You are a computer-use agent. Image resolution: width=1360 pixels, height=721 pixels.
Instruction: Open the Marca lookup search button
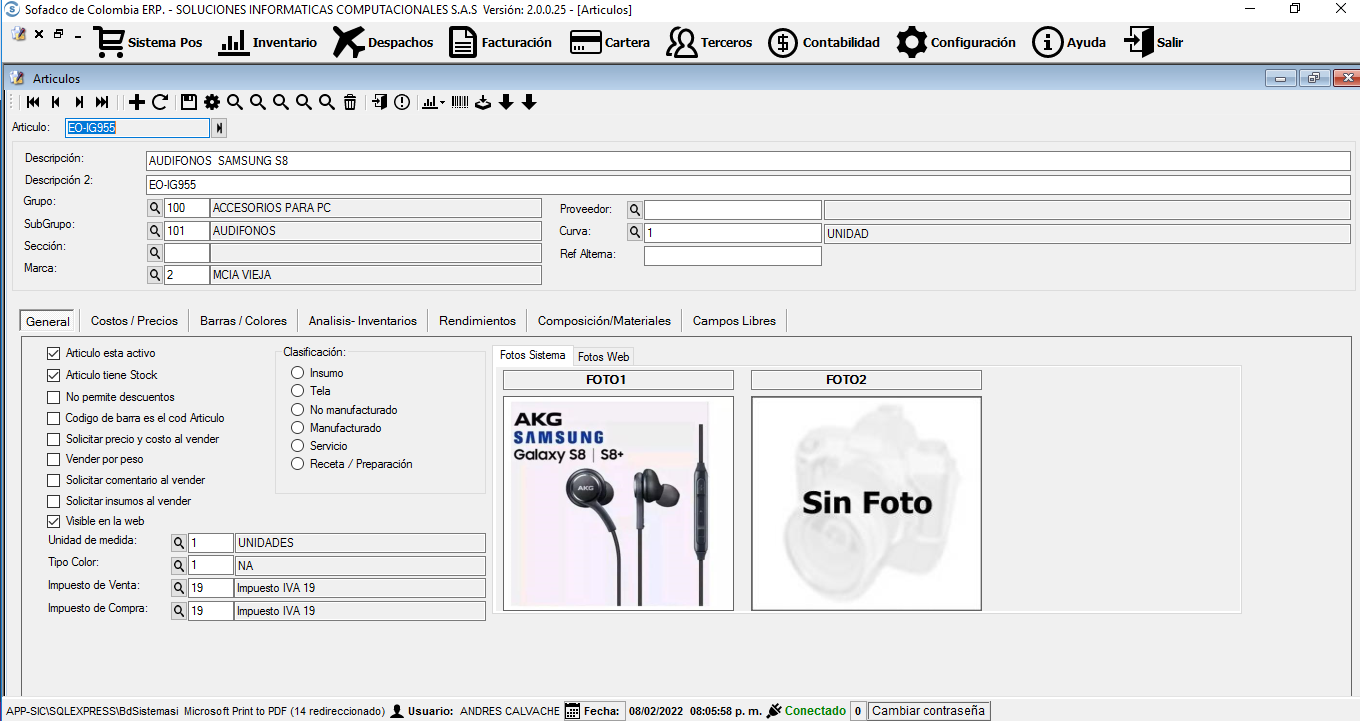pyautogui.click(x=155, y=275)
